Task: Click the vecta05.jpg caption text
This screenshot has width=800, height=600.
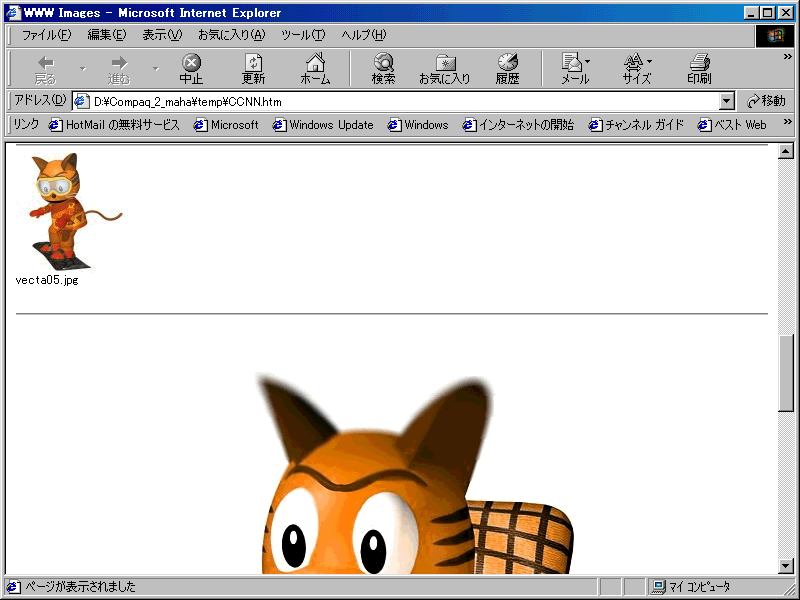Action: point(47,280)
